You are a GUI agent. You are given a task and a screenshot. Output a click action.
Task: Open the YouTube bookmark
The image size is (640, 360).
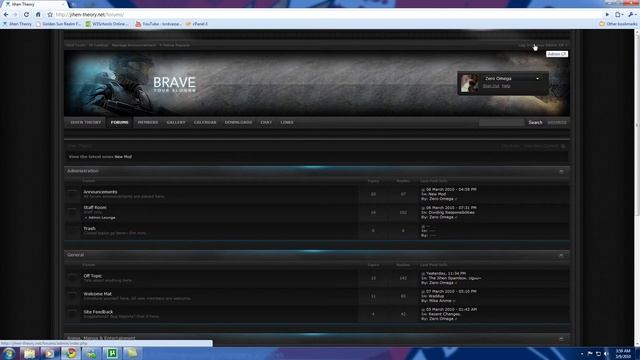point(158,24)
